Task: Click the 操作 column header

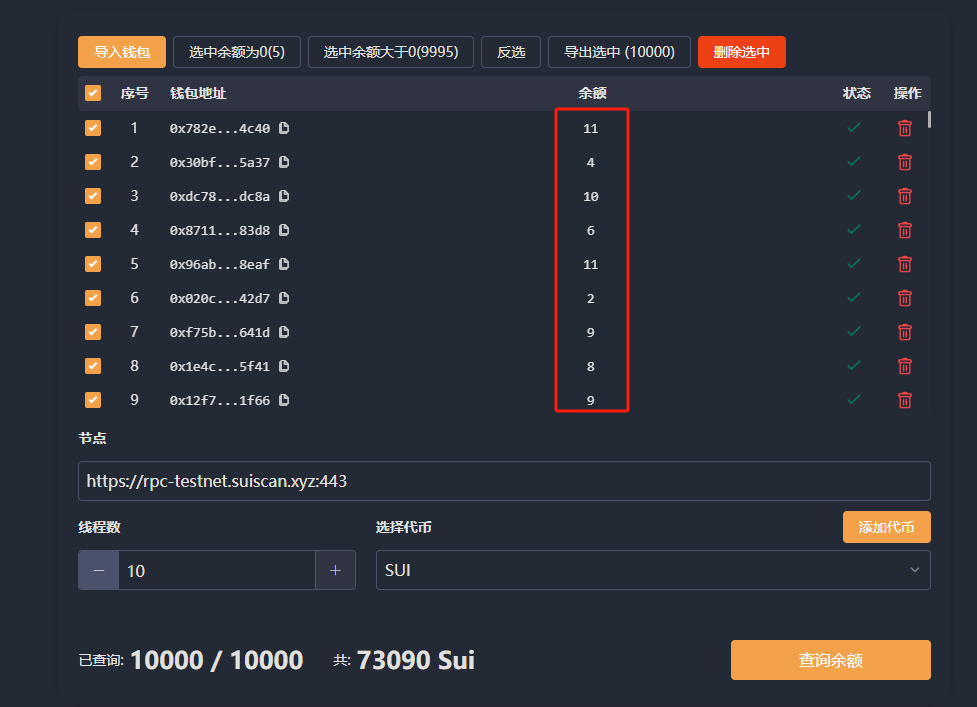Action: coord(907,93)
